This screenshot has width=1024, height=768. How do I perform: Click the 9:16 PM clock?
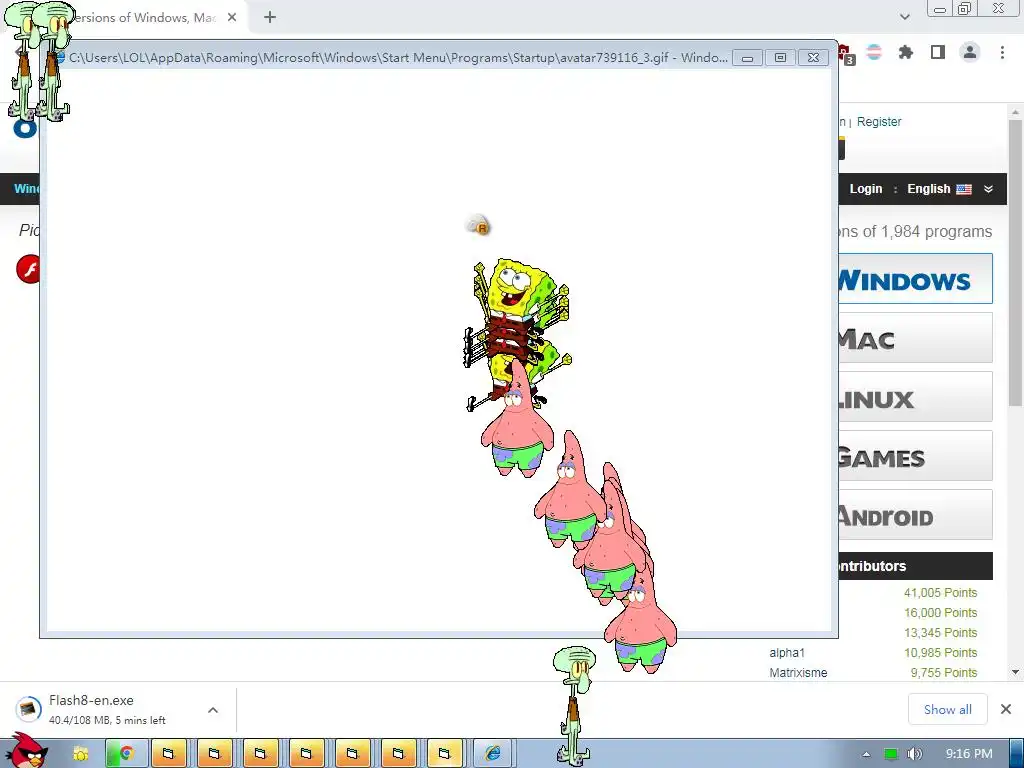pos(969,754)
